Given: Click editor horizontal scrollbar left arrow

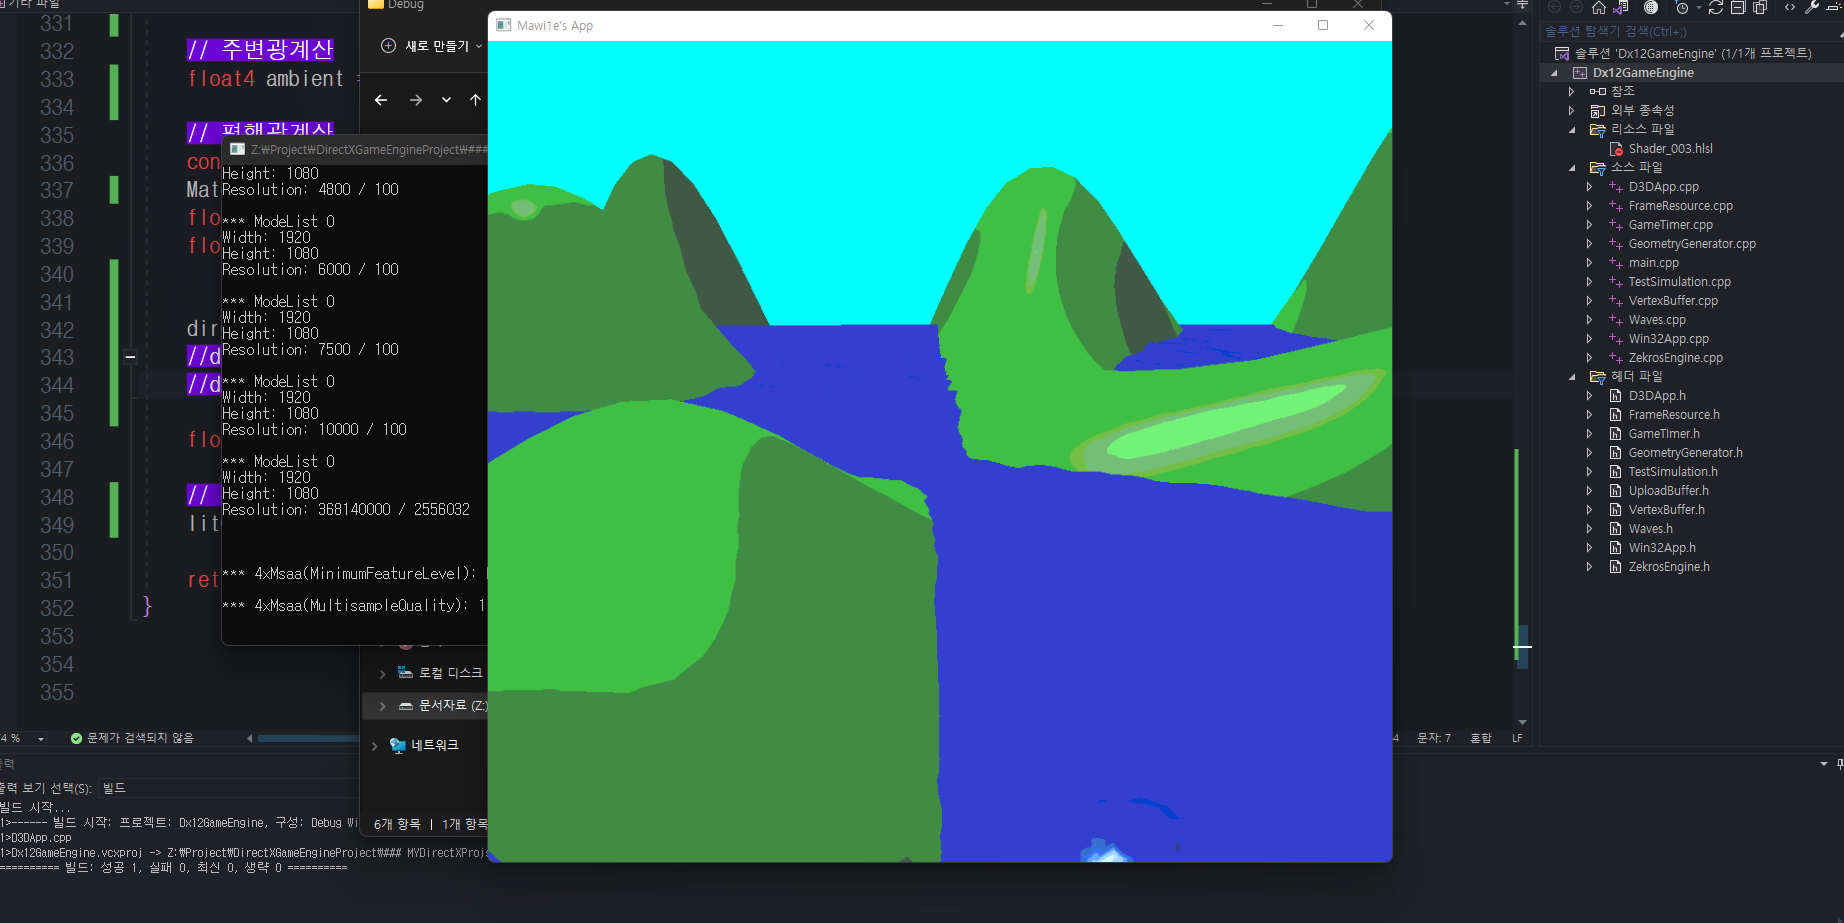Looking at the screenshot, I should click(249, 739).
